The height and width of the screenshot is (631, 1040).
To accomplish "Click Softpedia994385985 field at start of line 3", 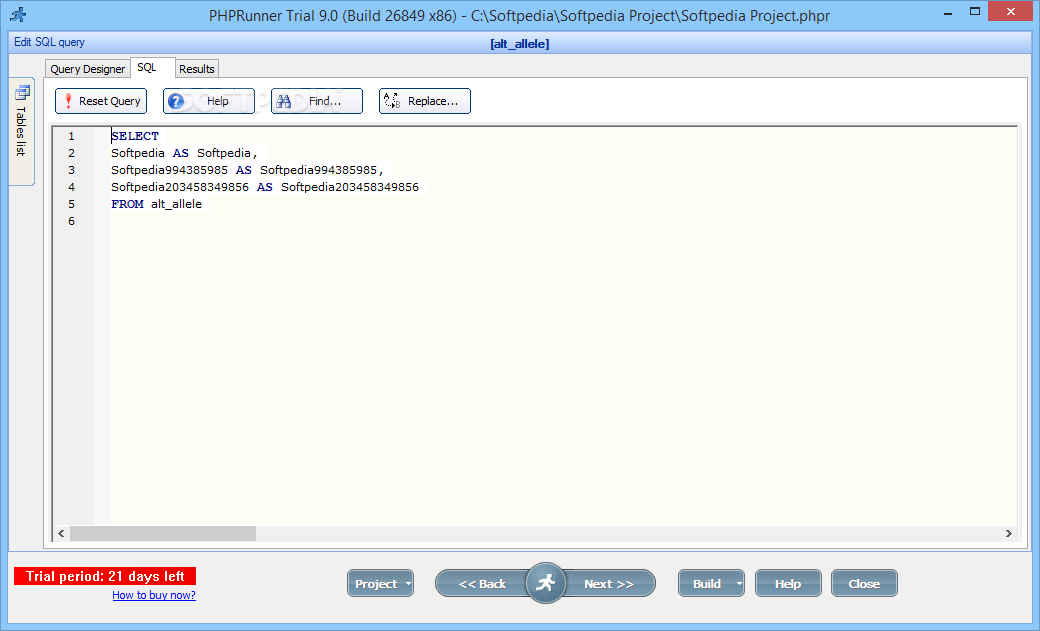I will tap(169, 170).
